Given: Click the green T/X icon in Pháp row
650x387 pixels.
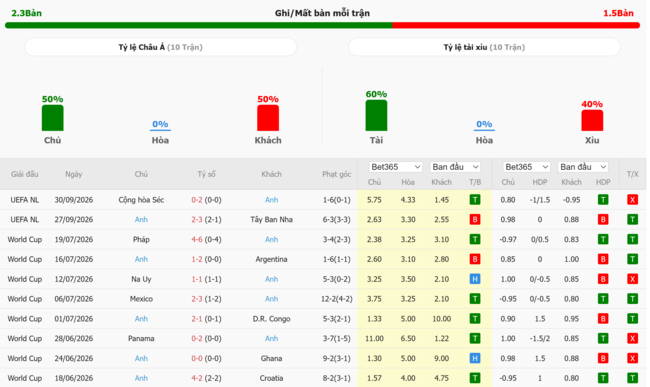Looking at the screenshot, I should click(632, 239).
